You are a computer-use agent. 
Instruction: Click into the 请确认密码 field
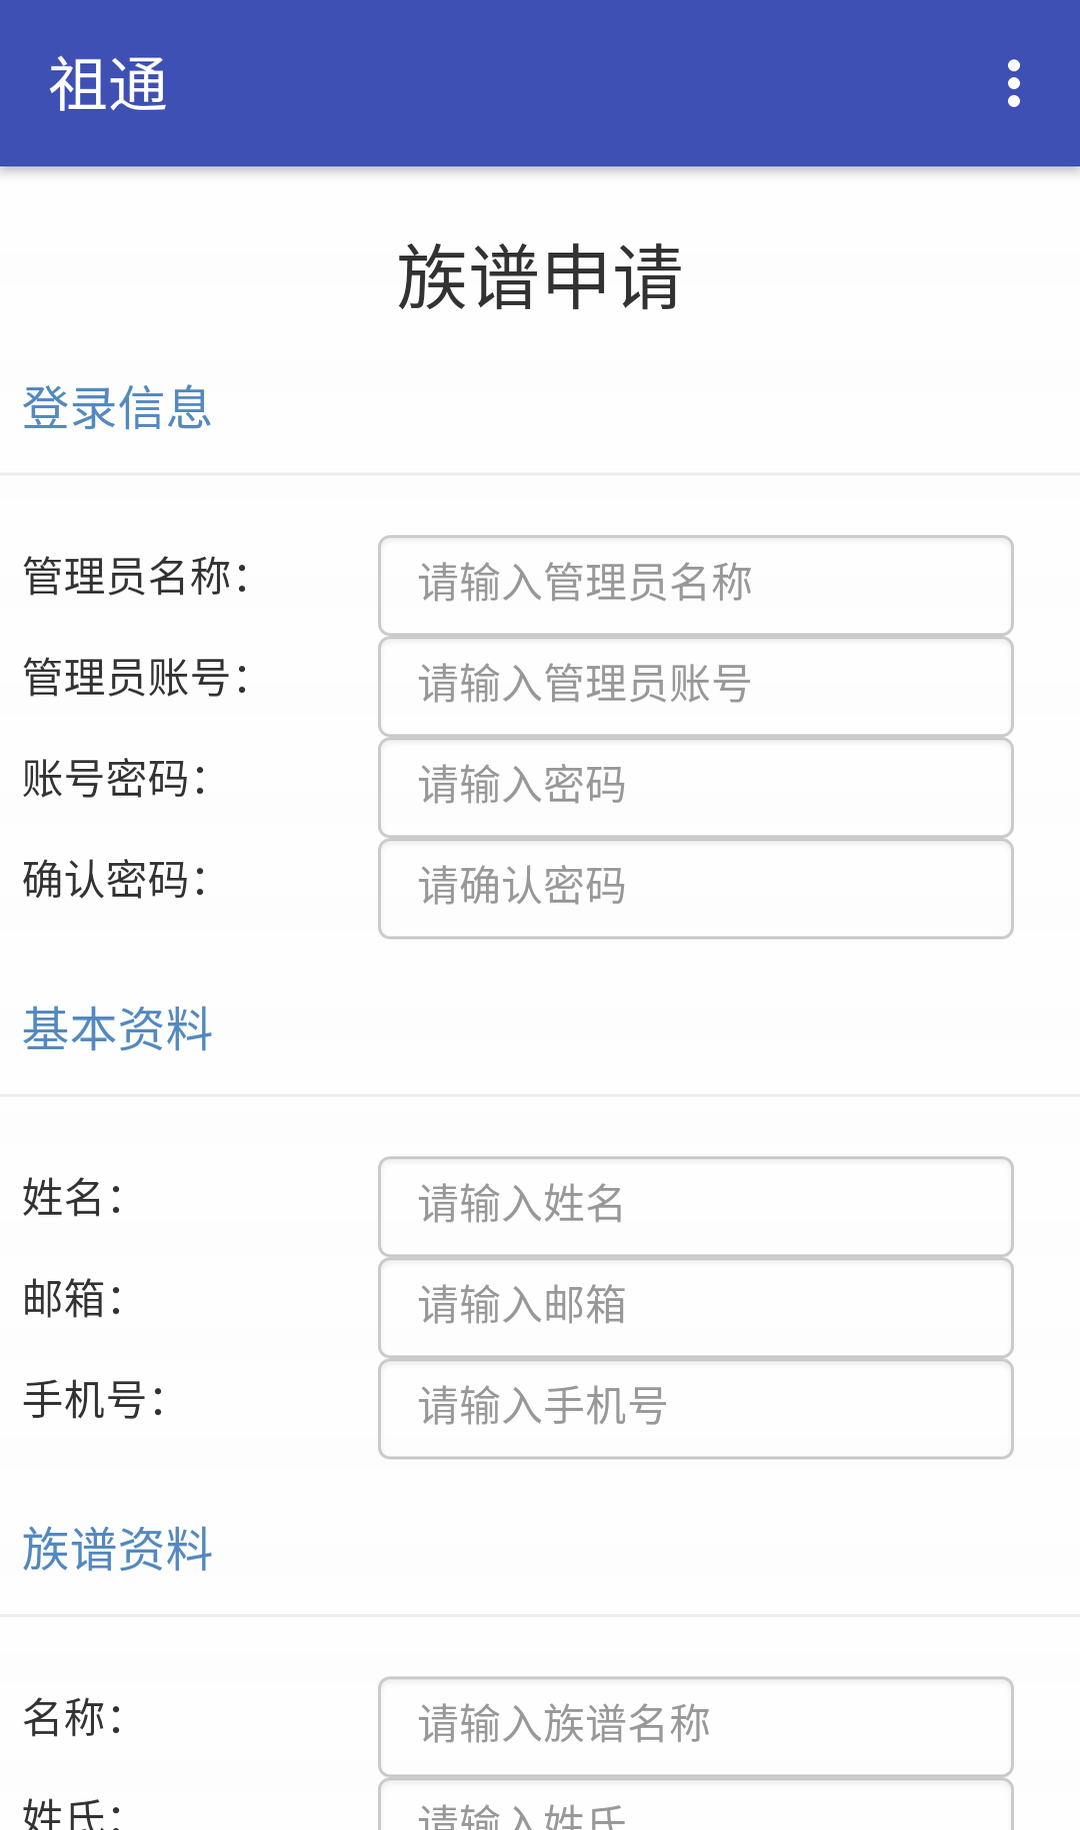[x=695, y=888]
